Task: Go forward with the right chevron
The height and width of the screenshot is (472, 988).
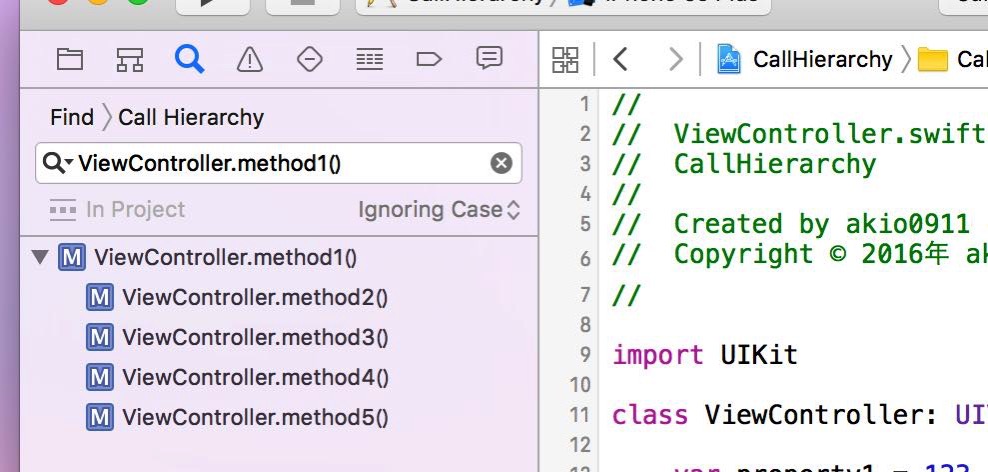Action: 675,60
